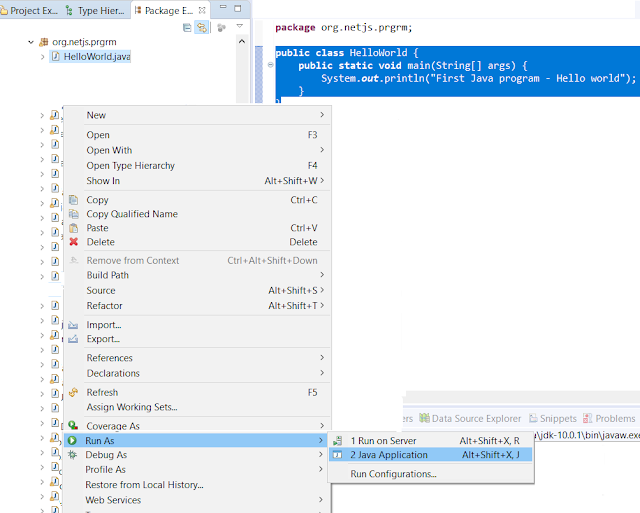
Task: Select HelloWorld.java in the tree
Action: click(x=97, y=57)
